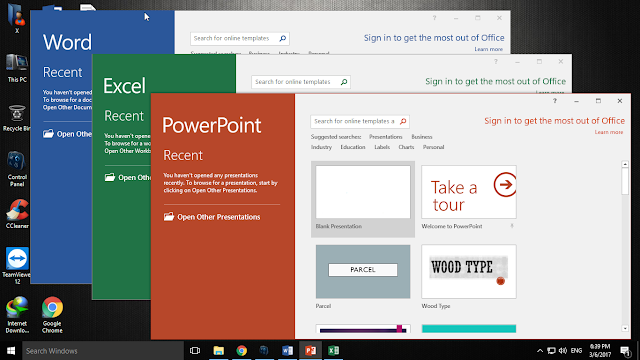
Task: Click the ENG input language indicator
Action: 576,351
